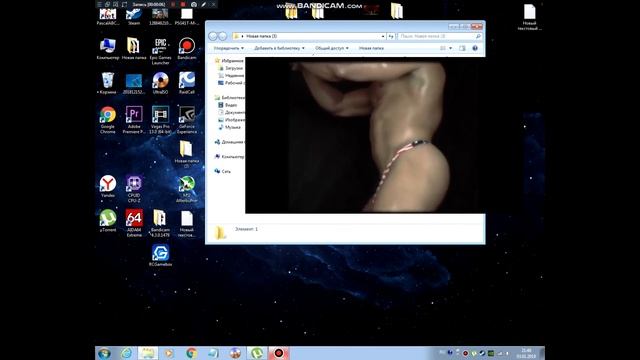Select Видео library in the navigation pane
This screenshot has height=360, width=640.
(x=227, y=105)
